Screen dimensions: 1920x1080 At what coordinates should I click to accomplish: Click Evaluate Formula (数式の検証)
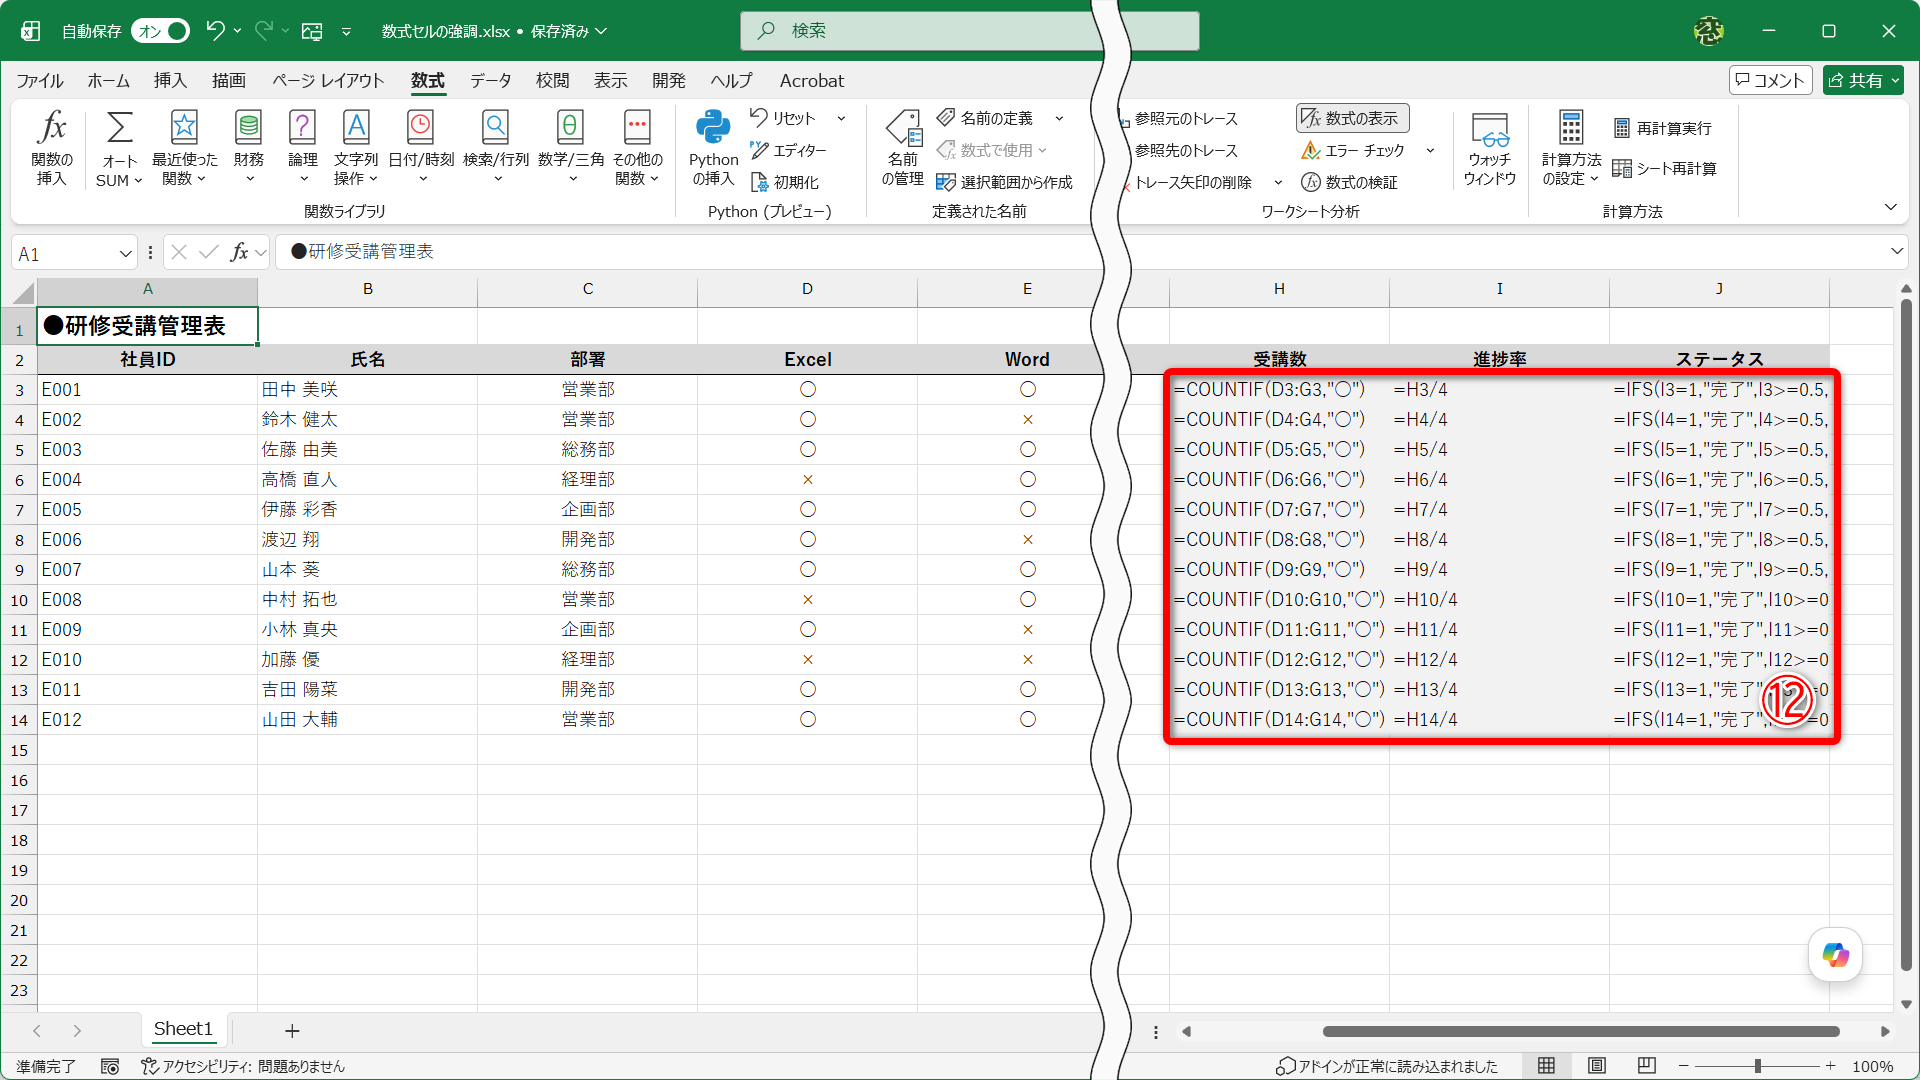coord(1350,182)
